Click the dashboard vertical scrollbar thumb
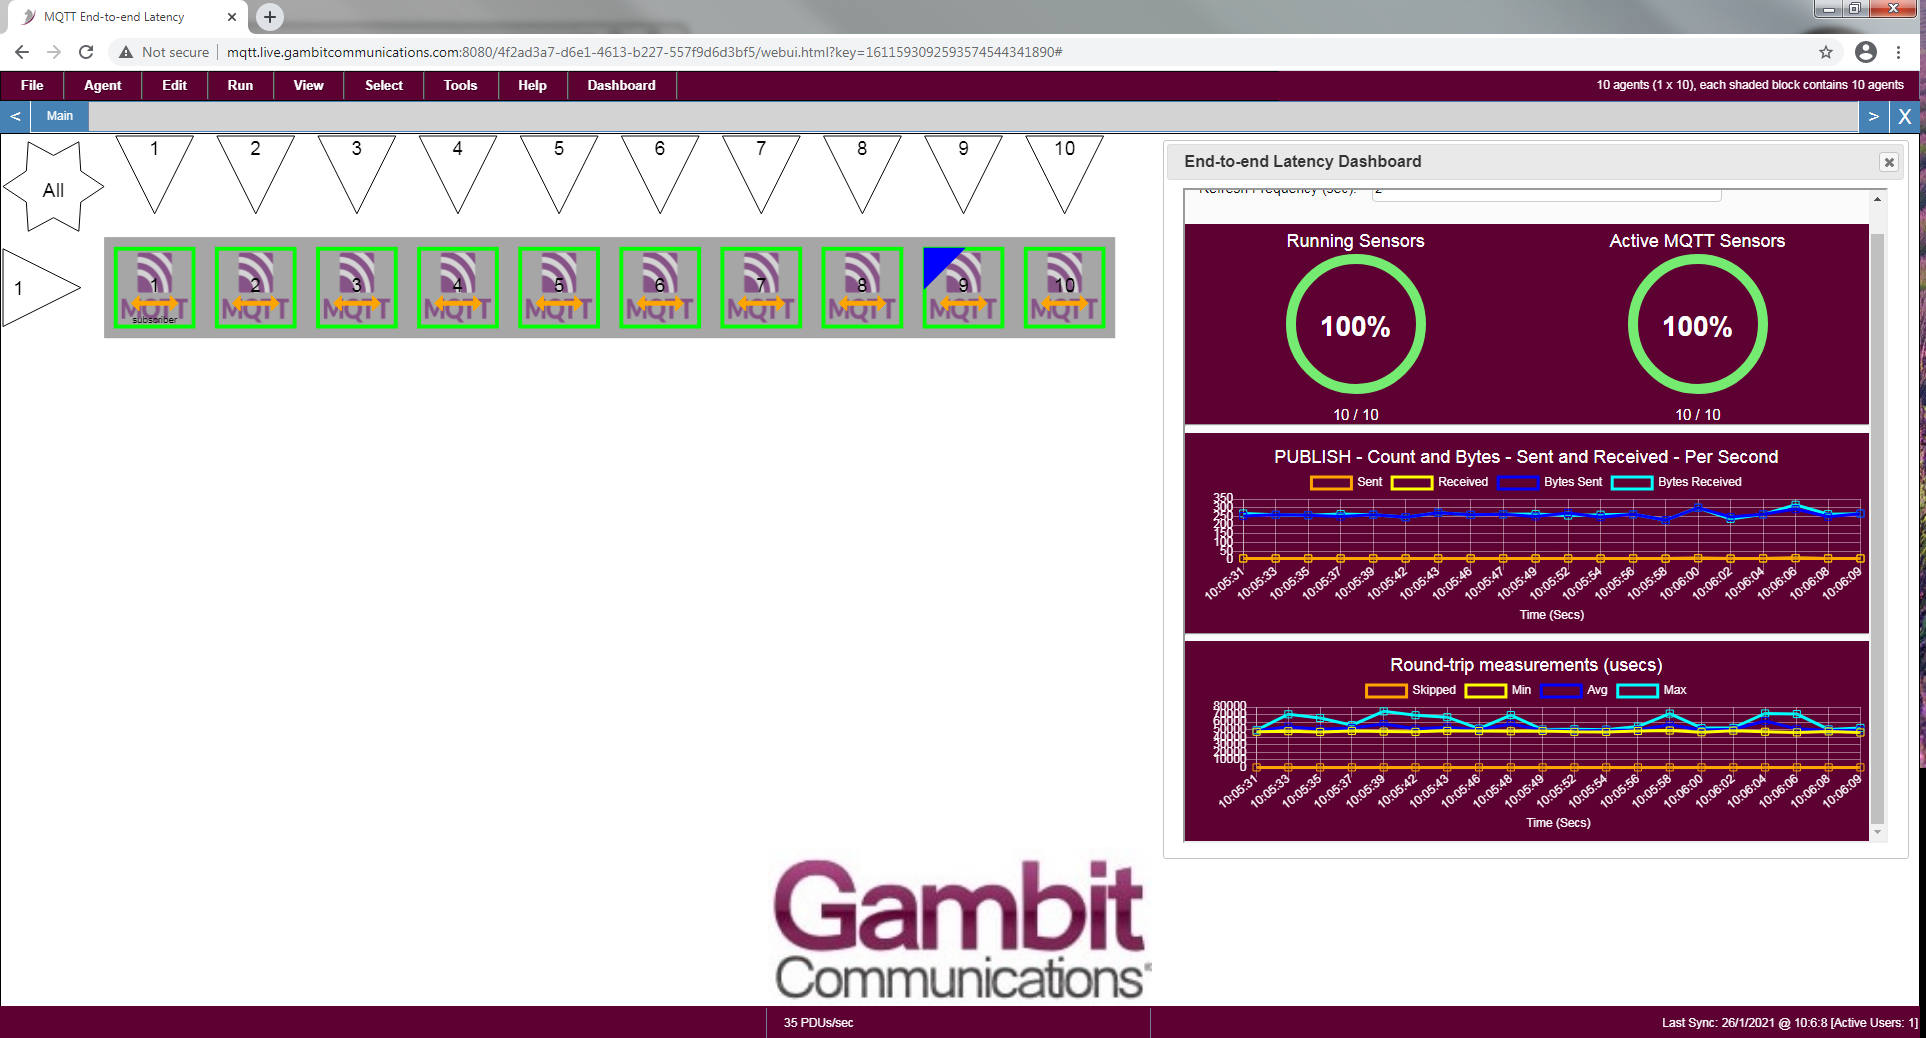This screenshot has width=1926, height=1038. click(1877, 528)
